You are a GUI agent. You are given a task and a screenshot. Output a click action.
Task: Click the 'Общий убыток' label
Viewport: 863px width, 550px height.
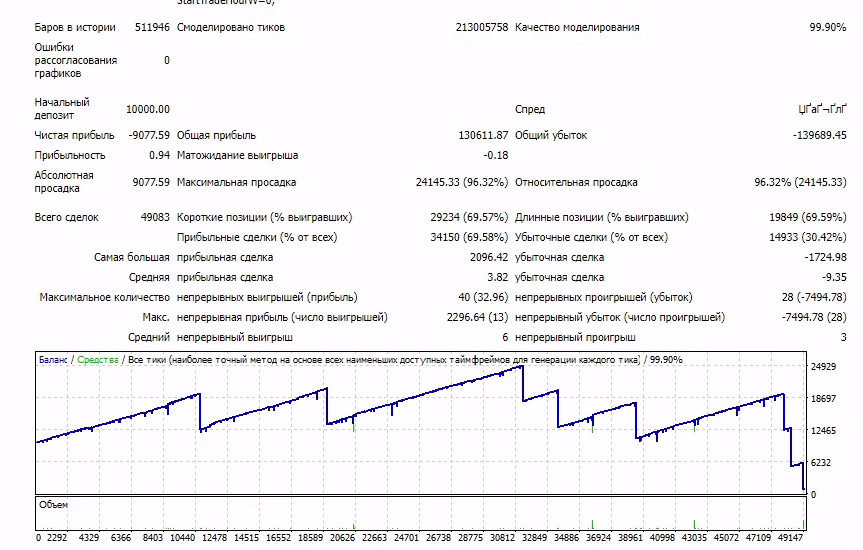point(551,135)
